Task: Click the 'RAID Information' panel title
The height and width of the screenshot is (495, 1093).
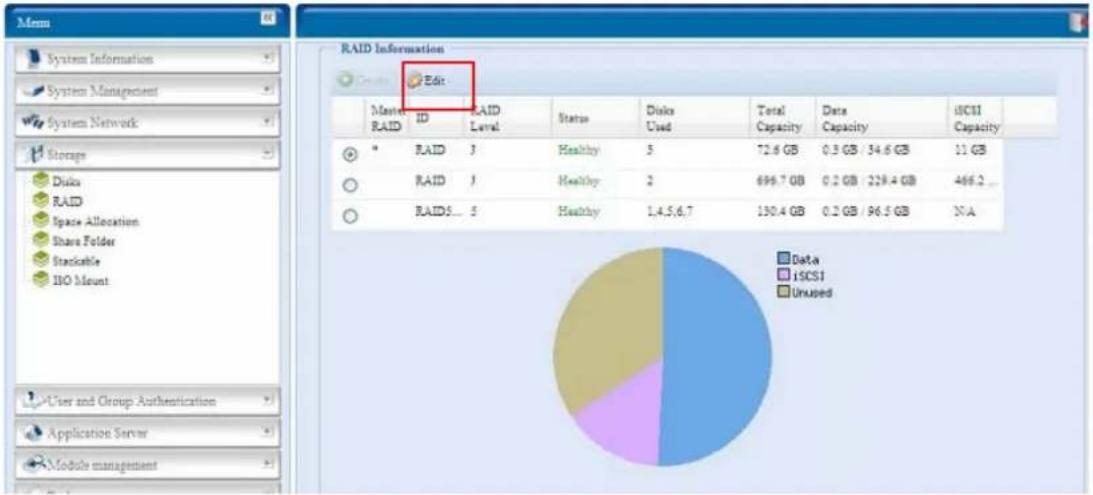Action: (392, 50)
